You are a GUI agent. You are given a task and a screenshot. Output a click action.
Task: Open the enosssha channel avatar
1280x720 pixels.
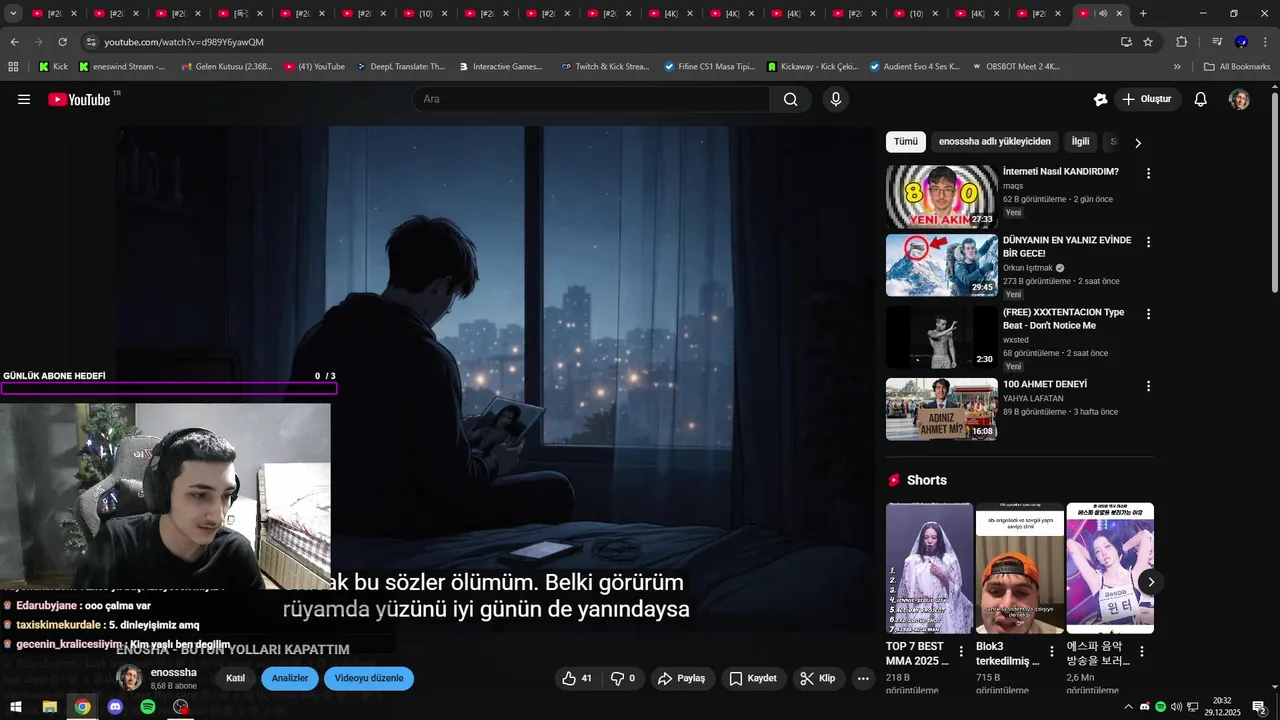tap(130, 678)
